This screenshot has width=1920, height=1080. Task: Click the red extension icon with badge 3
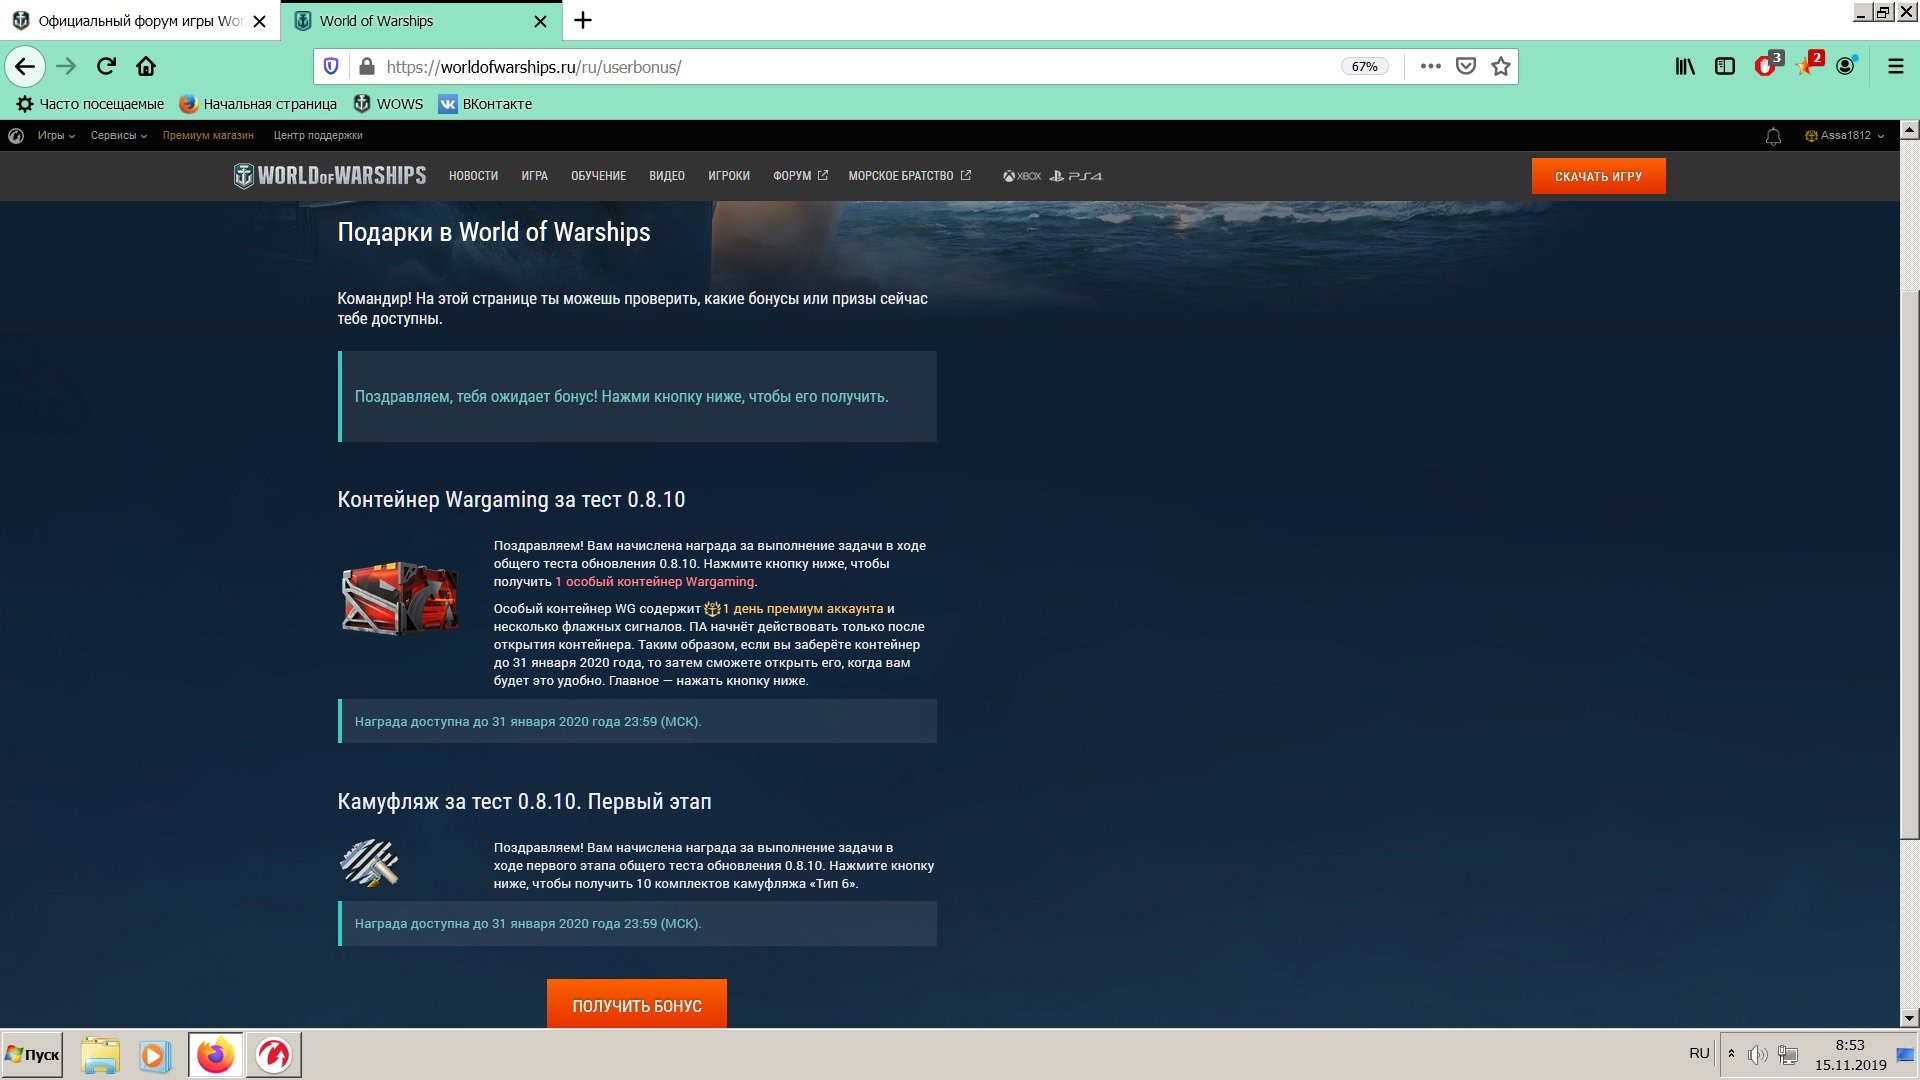click(1766, 66)
